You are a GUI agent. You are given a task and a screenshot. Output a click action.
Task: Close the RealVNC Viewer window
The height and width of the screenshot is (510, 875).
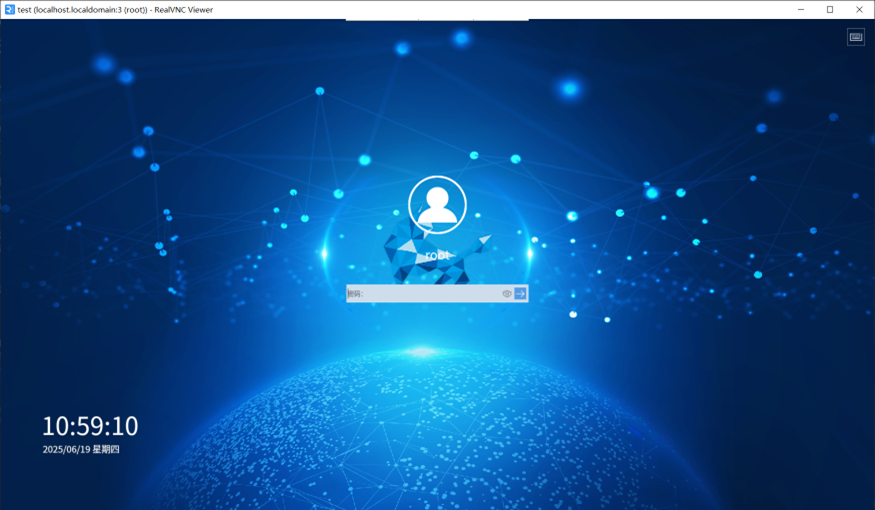[x=859, y=9]
